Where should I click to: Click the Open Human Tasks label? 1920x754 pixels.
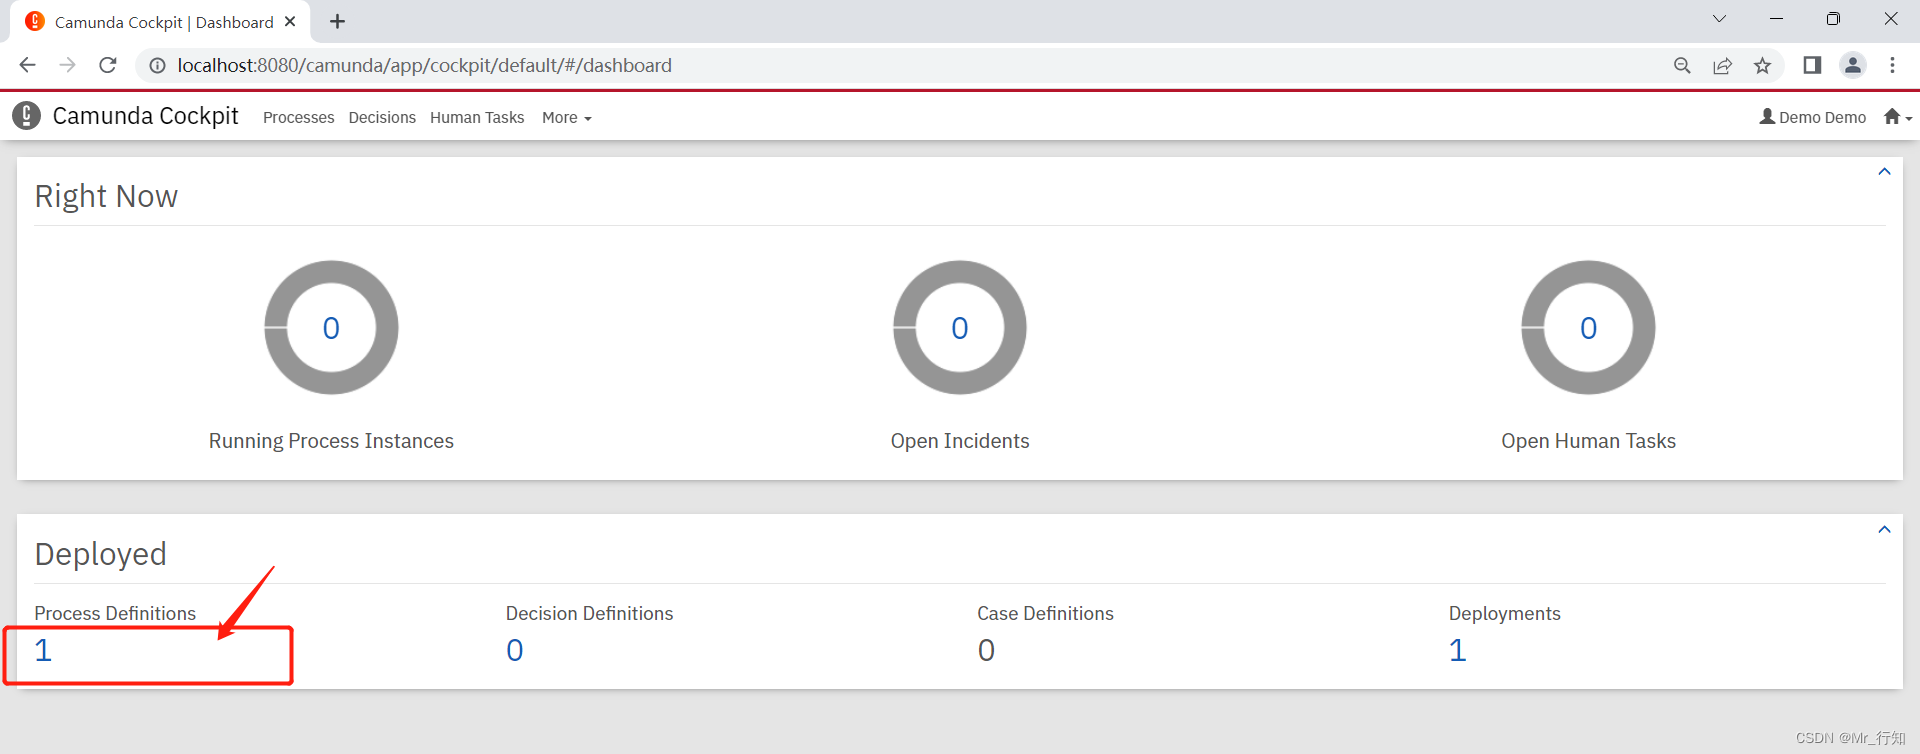tap(1588, 441)
